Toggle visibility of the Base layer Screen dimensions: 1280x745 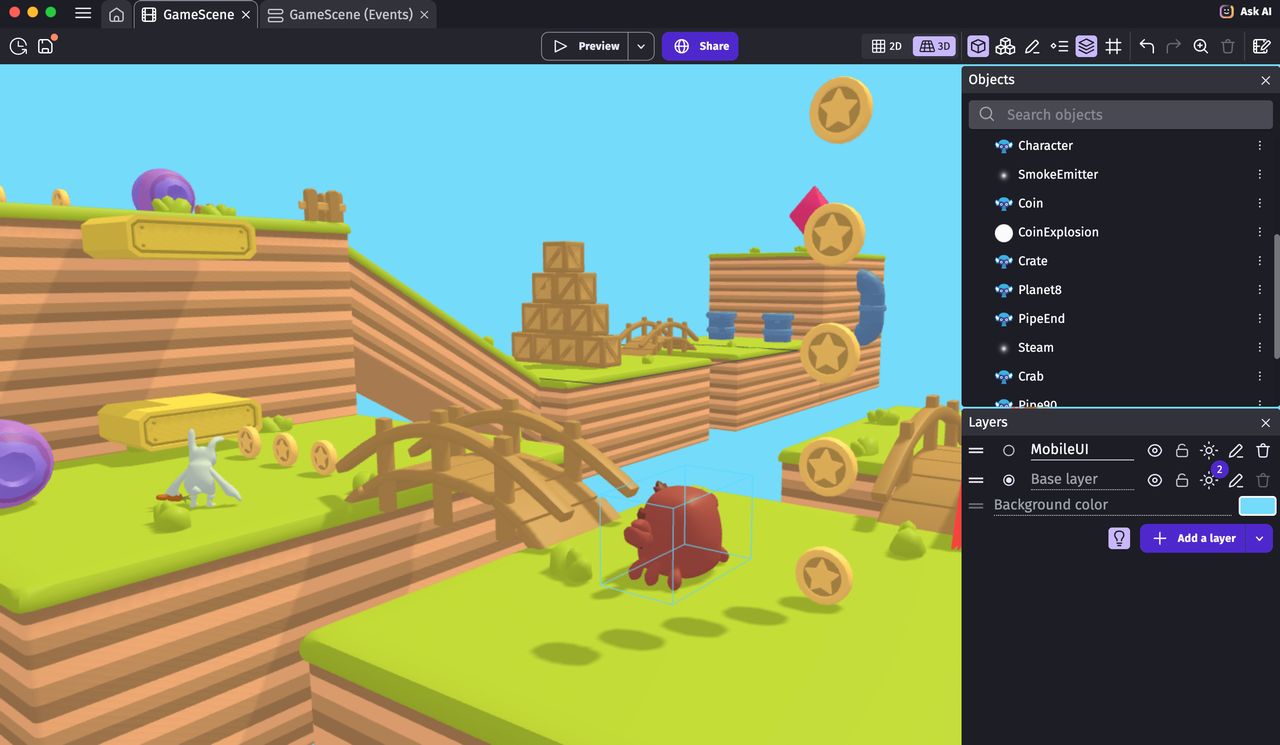click(x=1155, y=480)
